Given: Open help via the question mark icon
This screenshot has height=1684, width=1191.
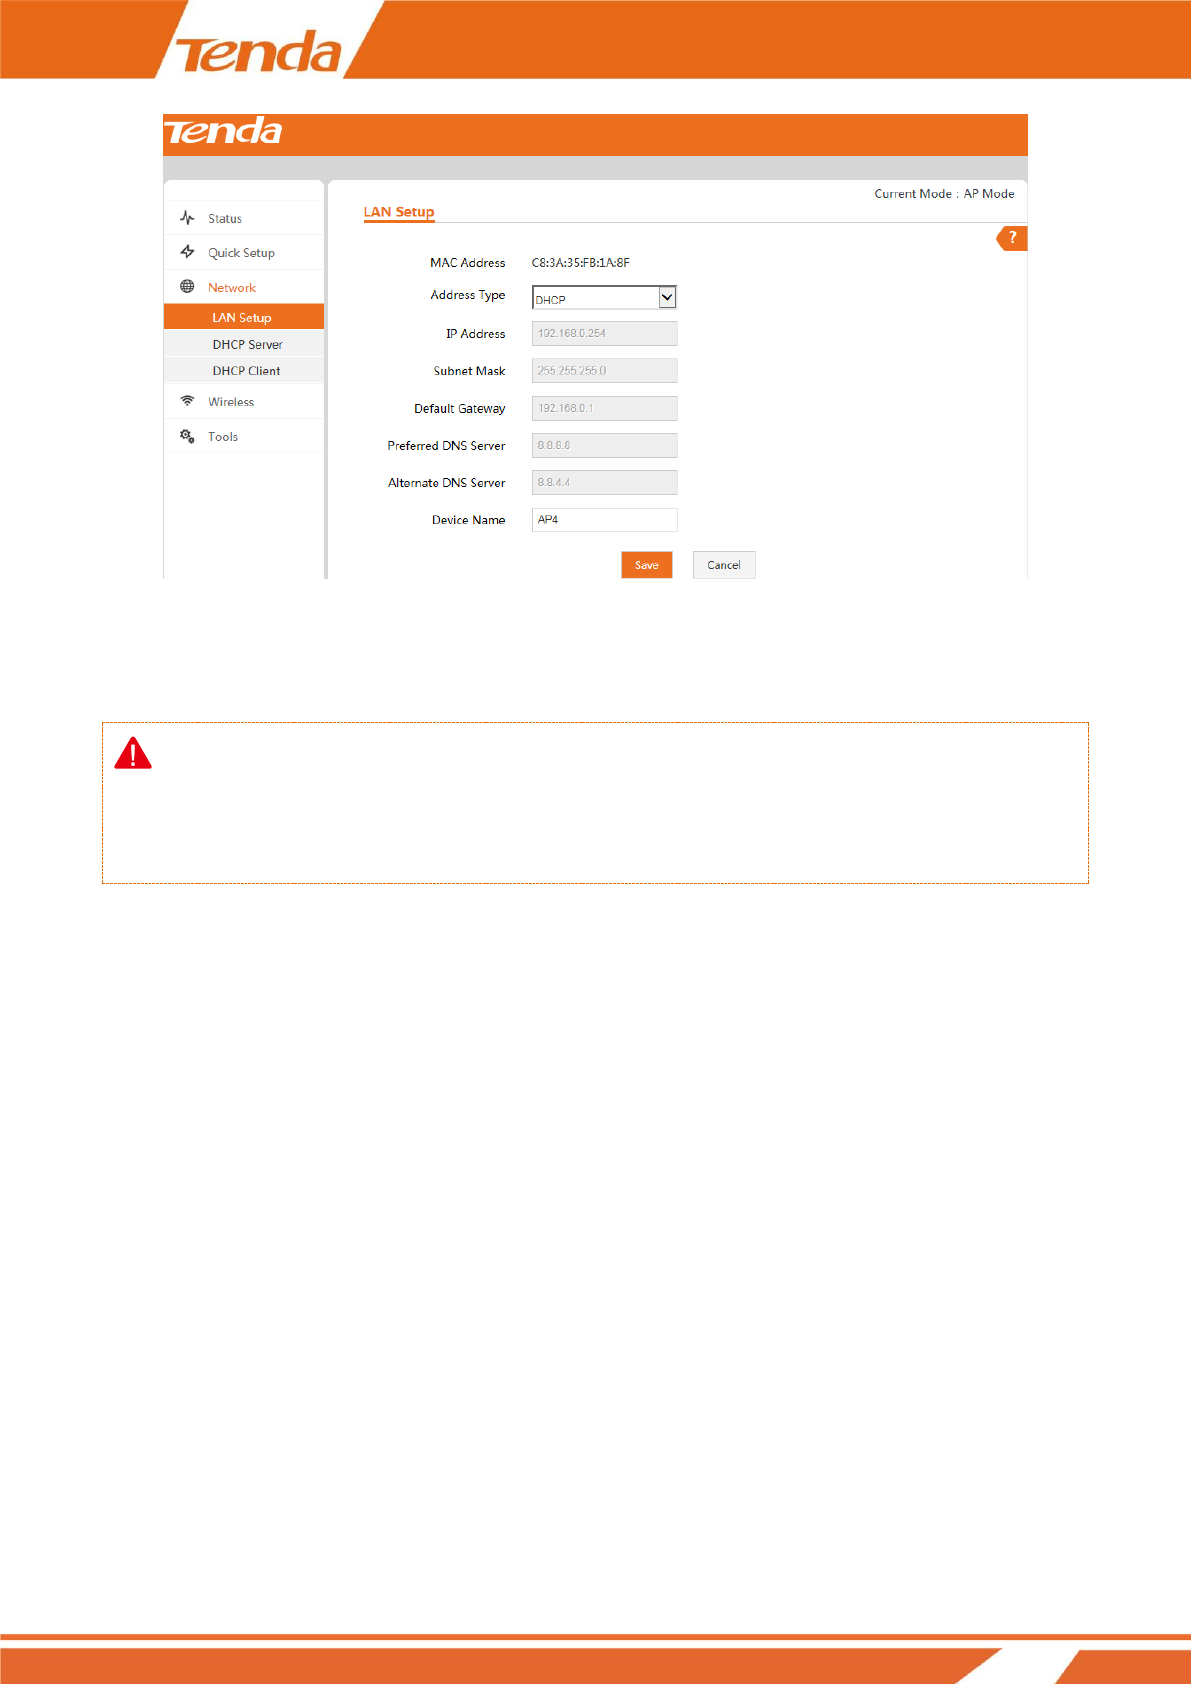Looking at the screenshot, I should [1012, 238].
